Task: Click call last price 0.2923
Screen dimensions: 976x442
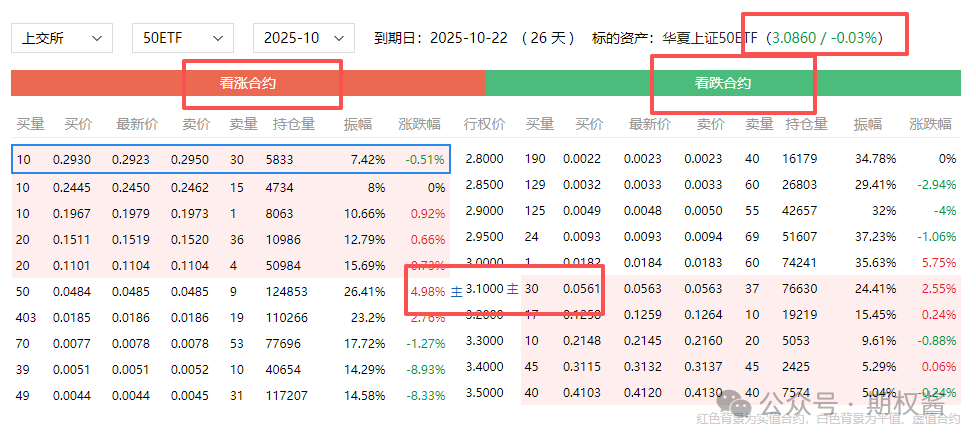Action: point(131,161)
